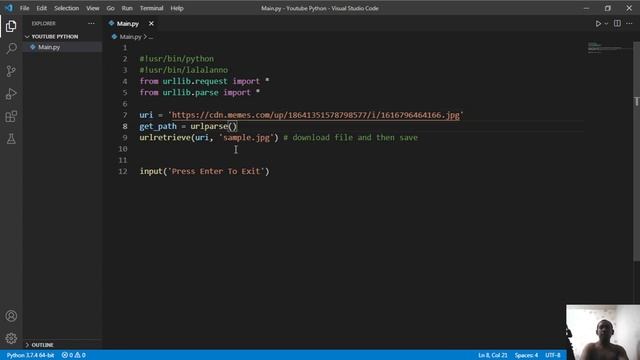Click Ln 8, Col 21 in status bar
The image size is (640, 360).
[493, 355]
